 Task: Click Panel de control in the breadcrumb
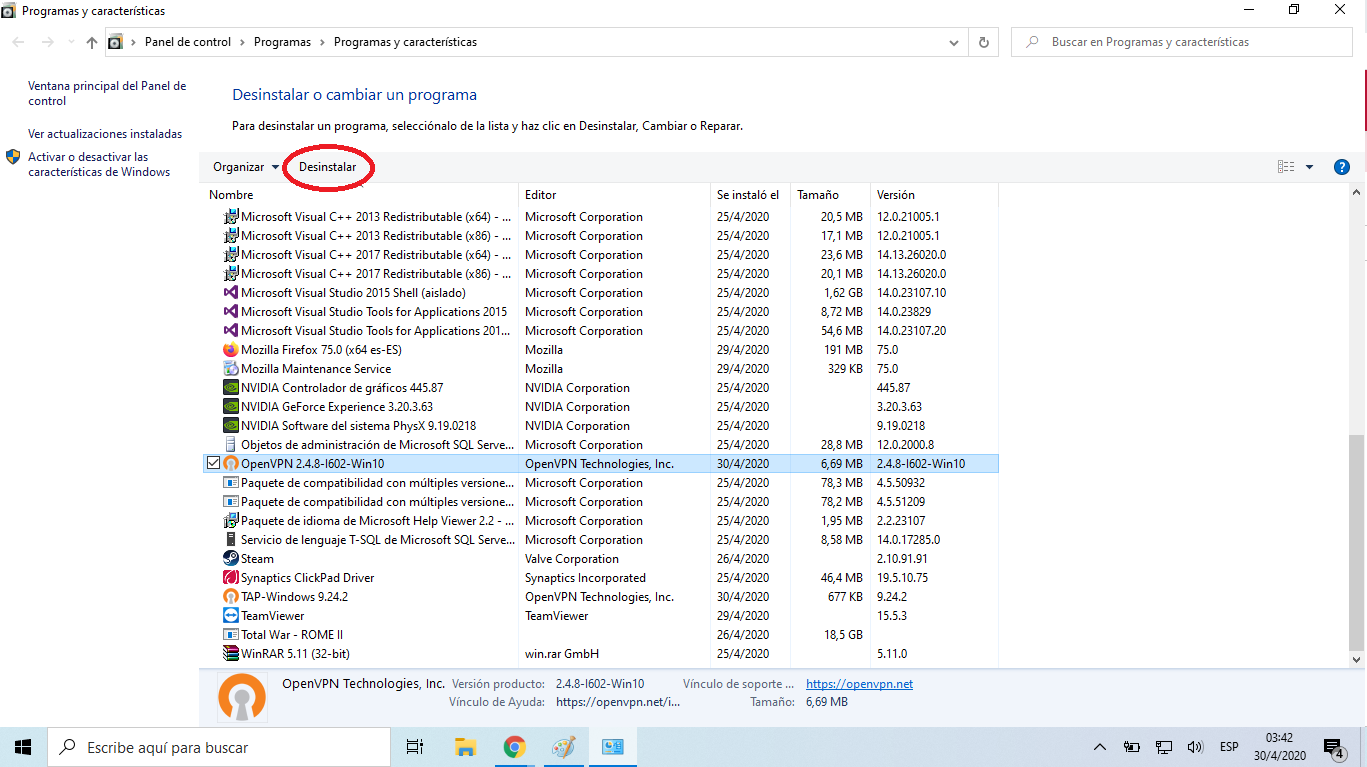(188, 42)
